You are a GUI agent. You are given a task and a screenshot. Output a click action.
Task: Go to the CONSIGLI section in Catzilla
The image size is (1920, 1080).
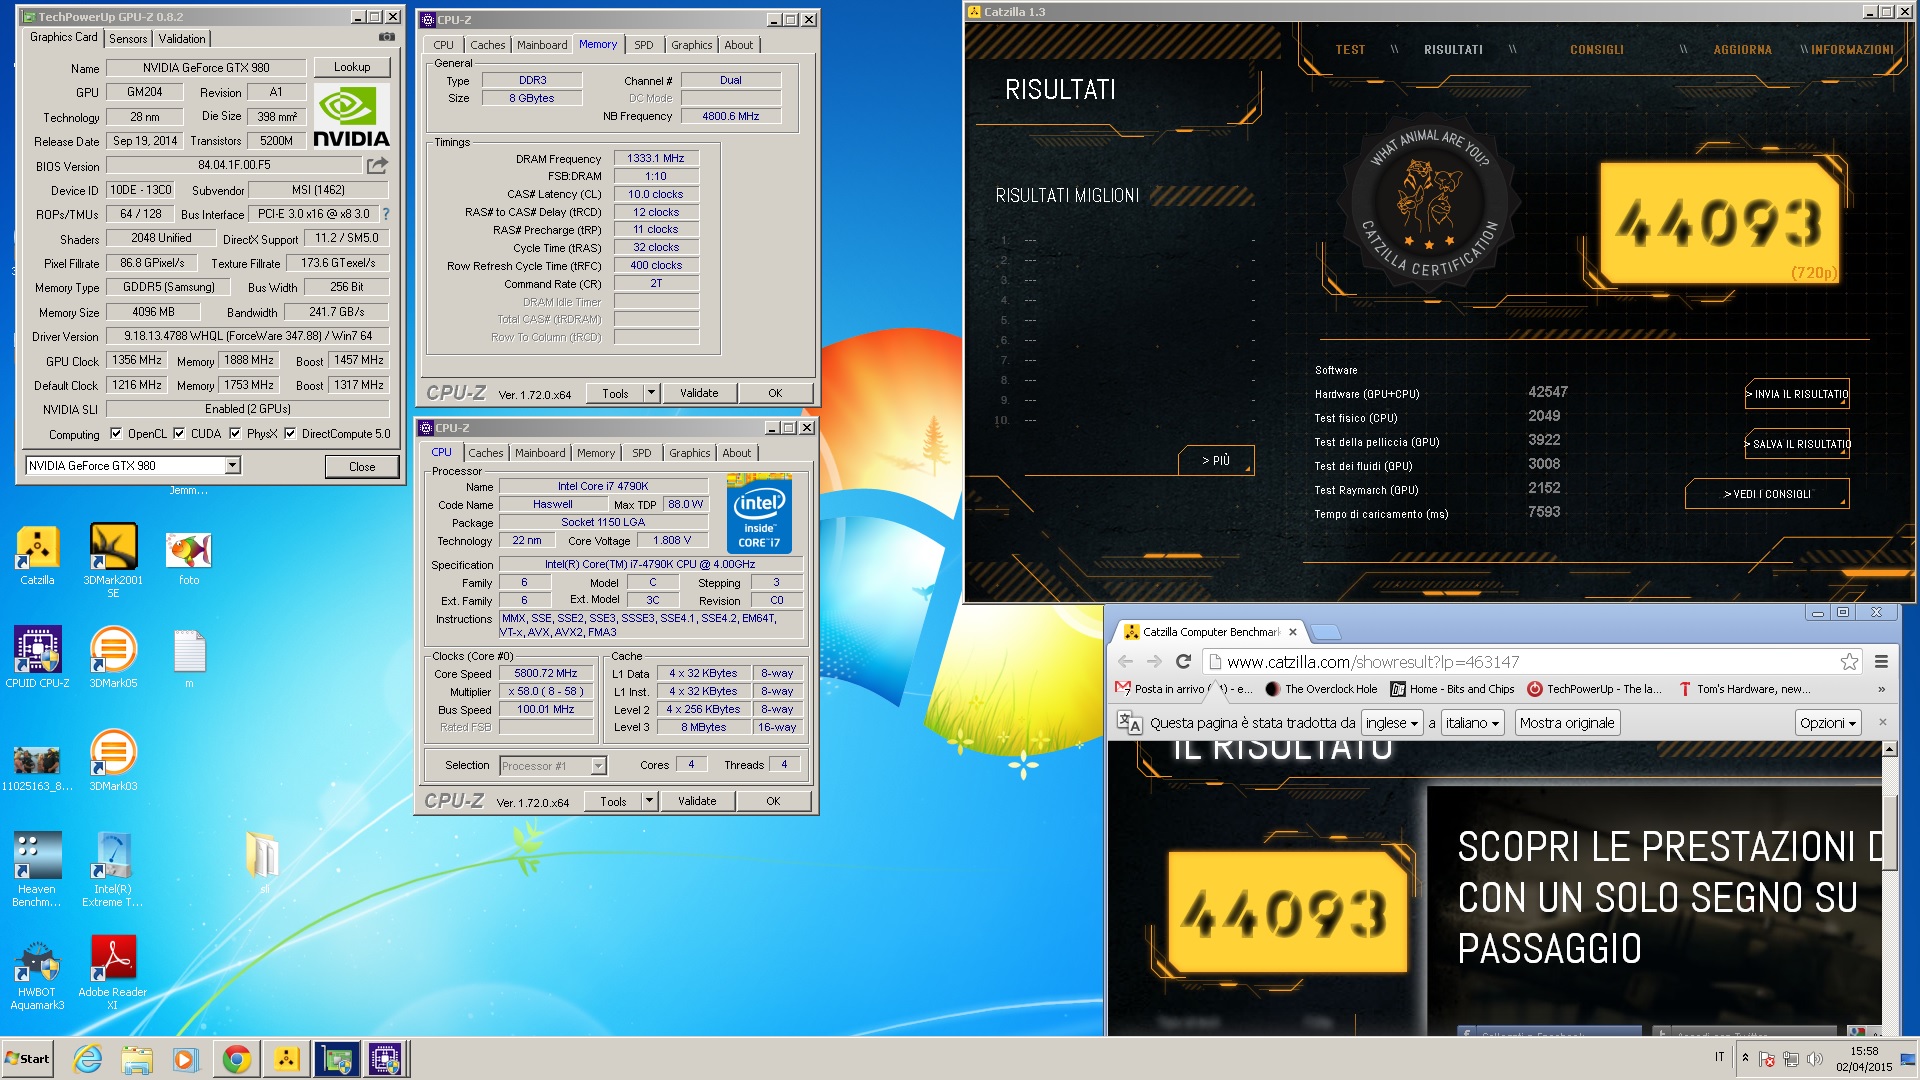point(1596,49)
